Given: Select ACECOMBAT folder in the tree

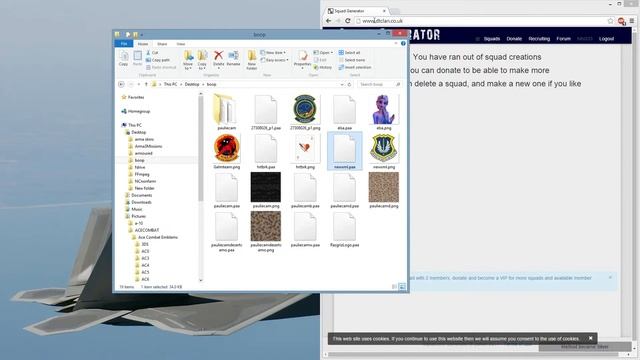Looking at the screenshot, I should 144,230.
